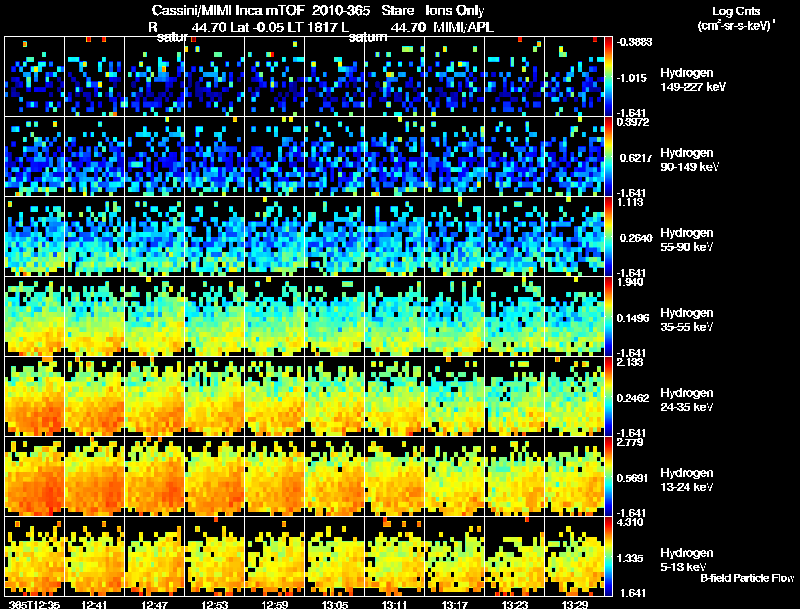Screen dimensions: 800x609
Task: Click the color bar for the 149-227 keV row
Action: 608,77
